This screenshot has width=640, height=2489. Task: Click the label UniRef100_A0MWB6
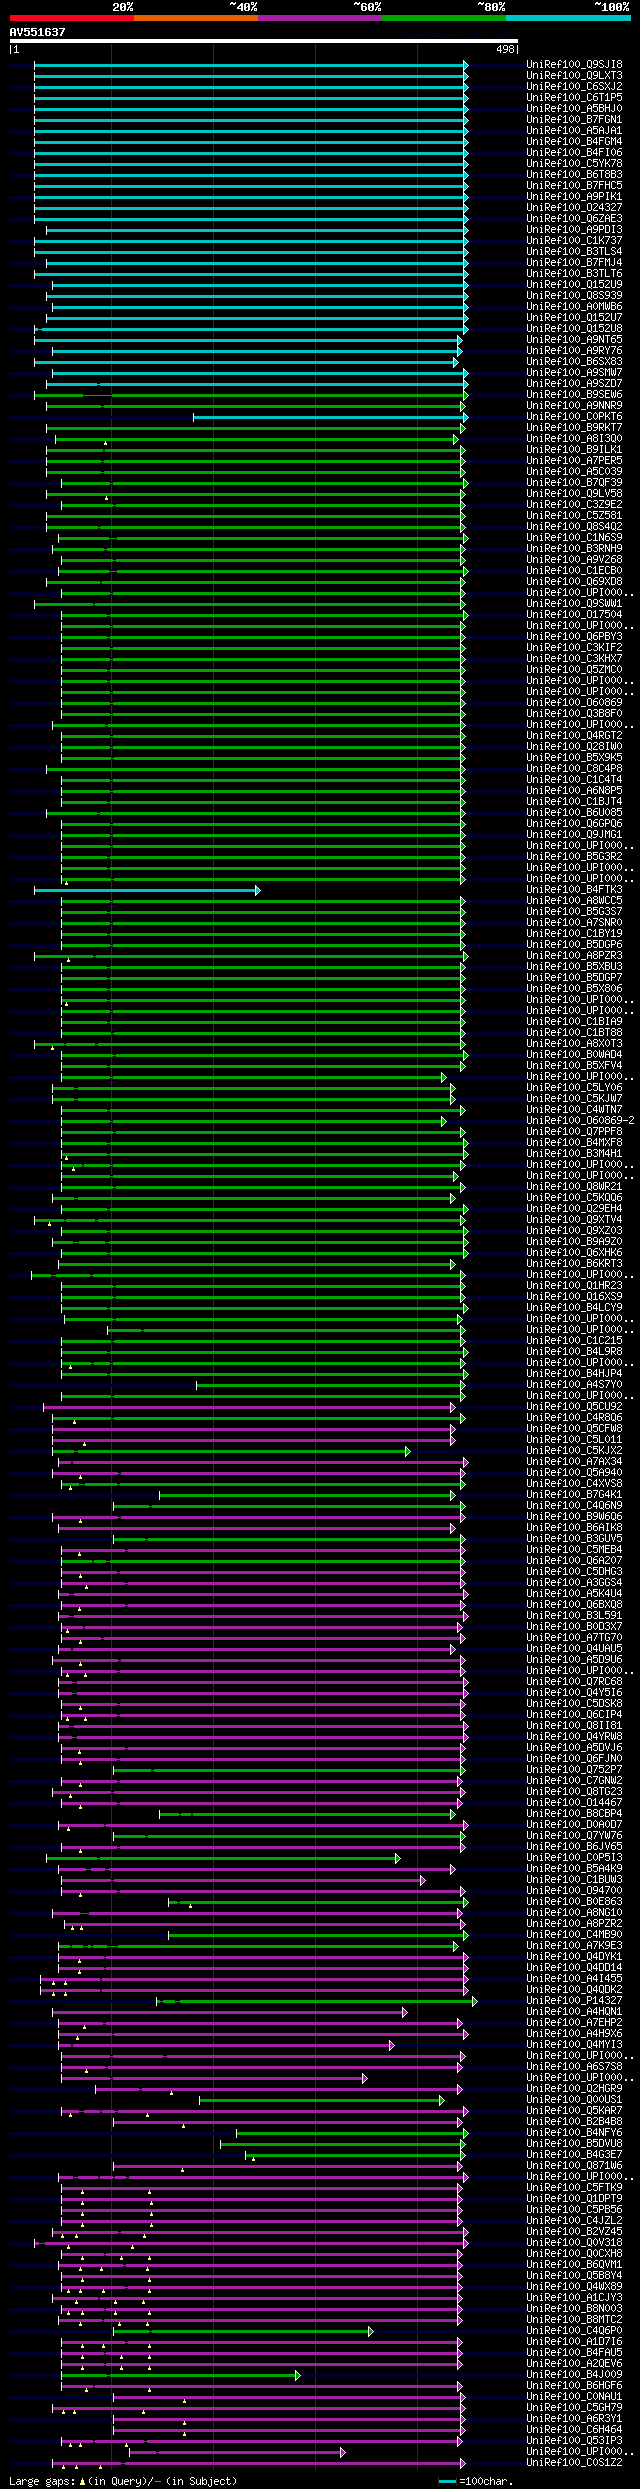[574, 307]
